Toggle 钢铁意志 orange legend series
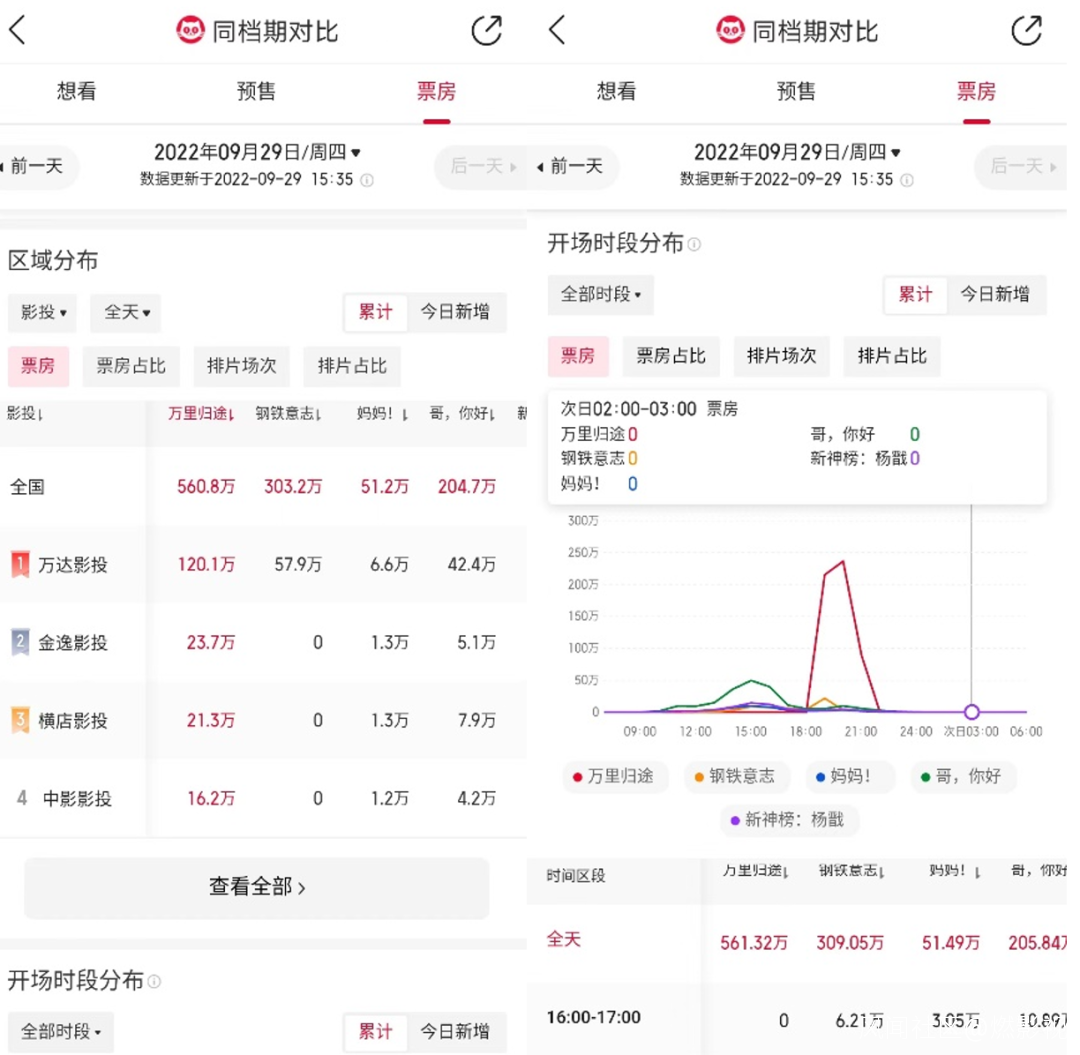The width and height of the screenshot is (1080, 1055). [736, 777]
